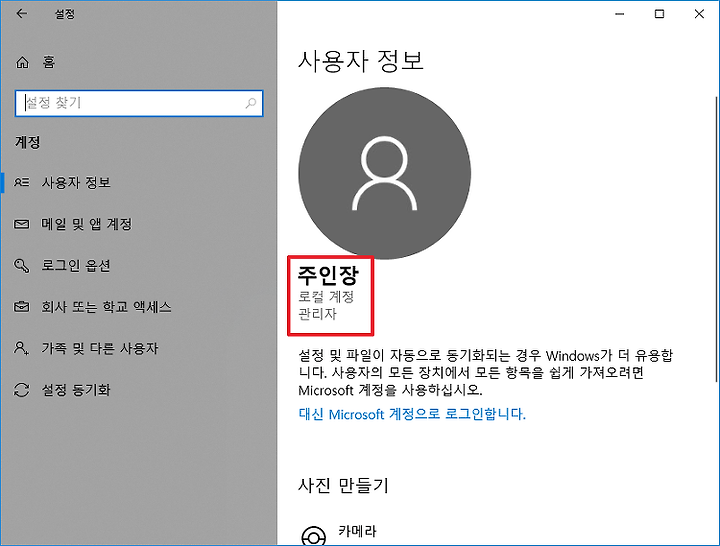Click the 로컬 계정 text
This screenshot has width=720, height=546.
(326, 297)
